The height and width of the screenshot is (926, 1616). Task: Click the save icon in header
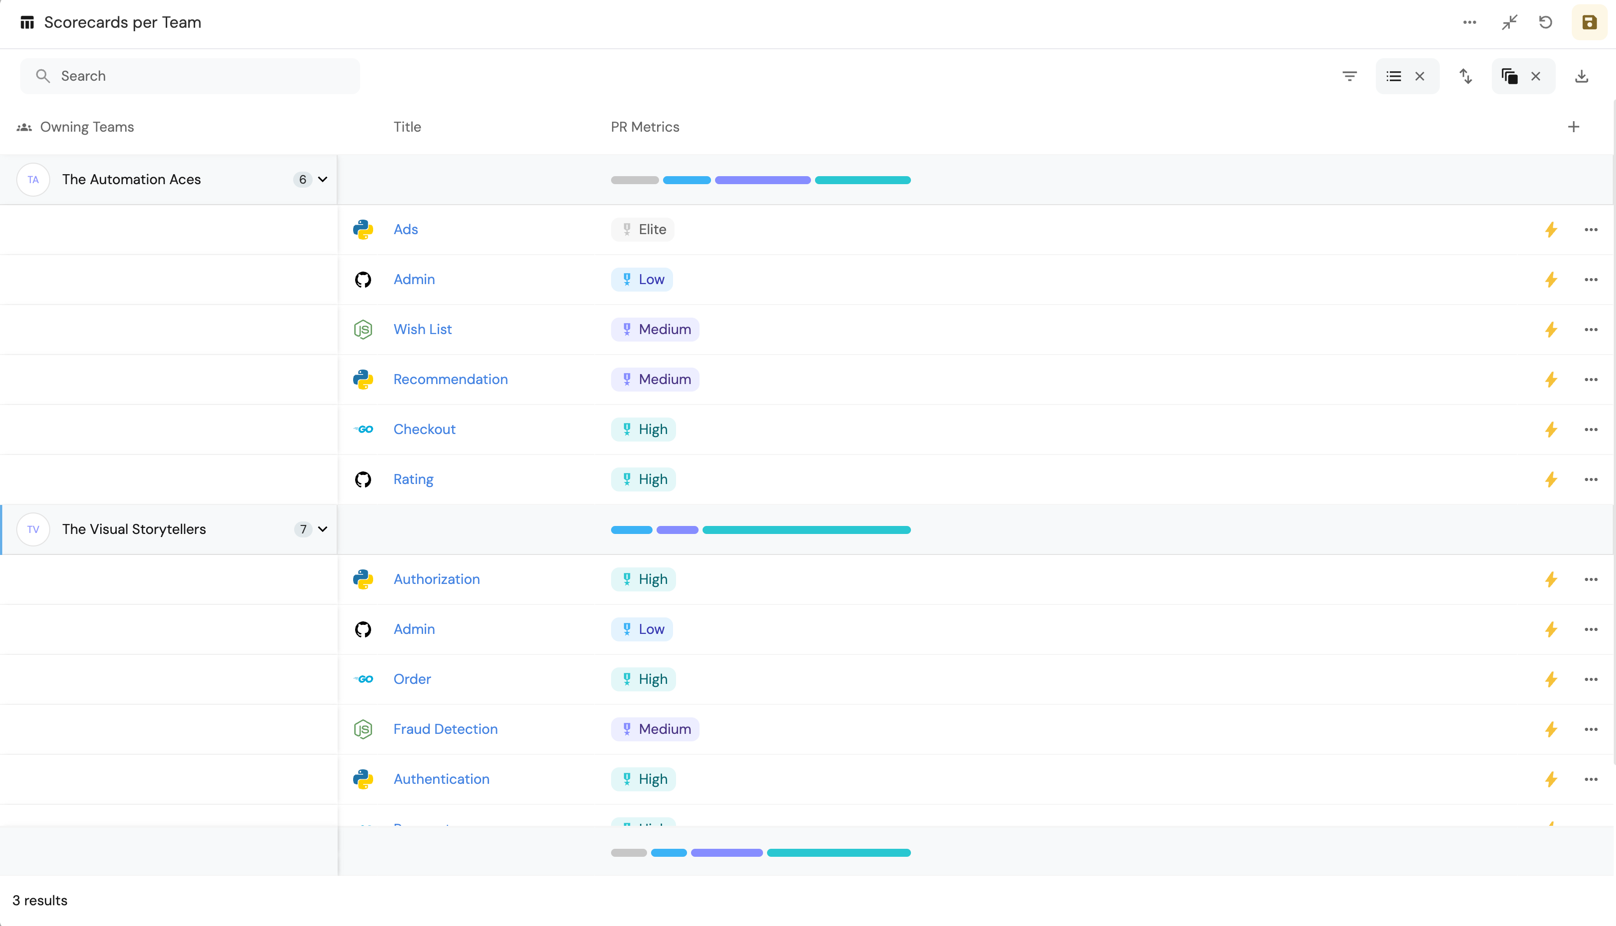pyautogui.click(x=1588, y=22)
